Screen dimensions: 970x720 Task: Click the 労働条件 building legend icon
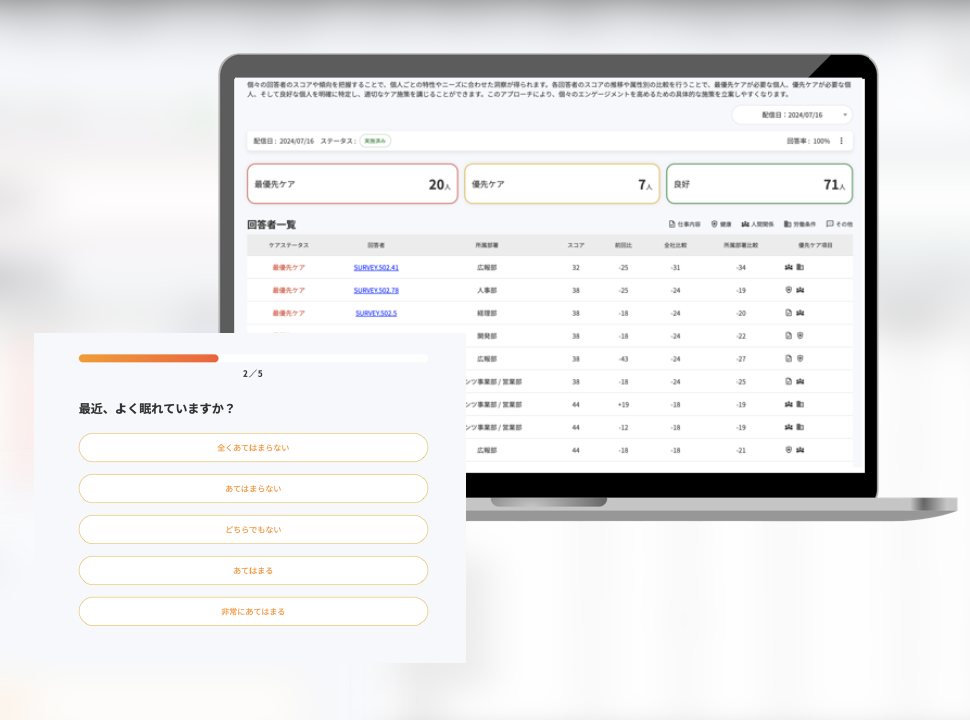(x=788, y=224)
